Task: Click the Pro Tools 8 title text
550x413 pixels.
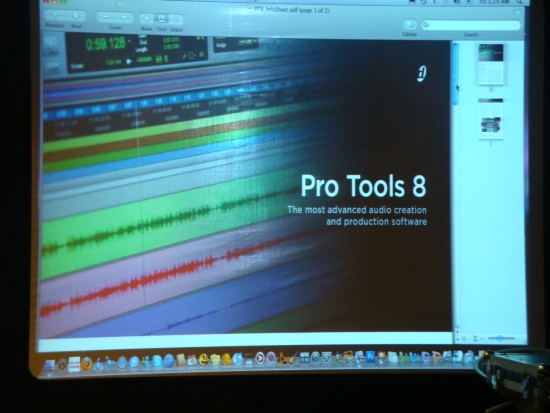Action: tap(363, 186)
